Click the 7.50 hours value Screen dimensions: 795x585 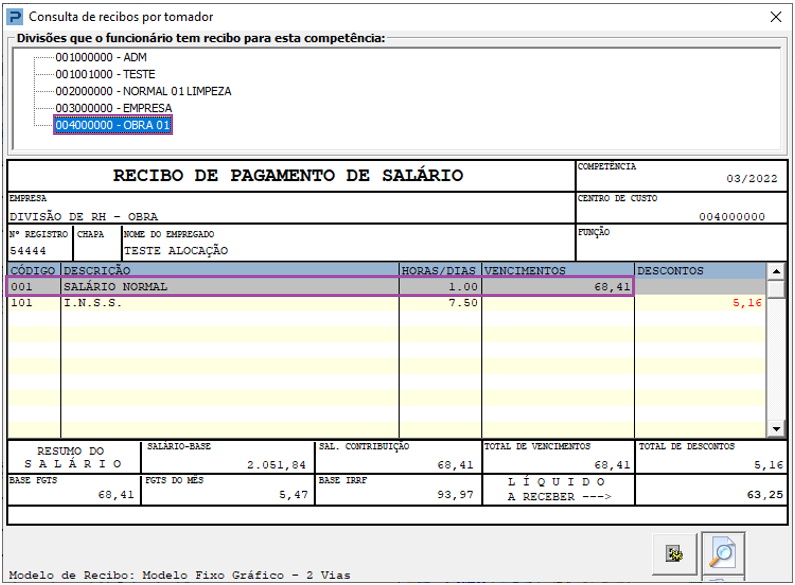click(x=463, y=303)
